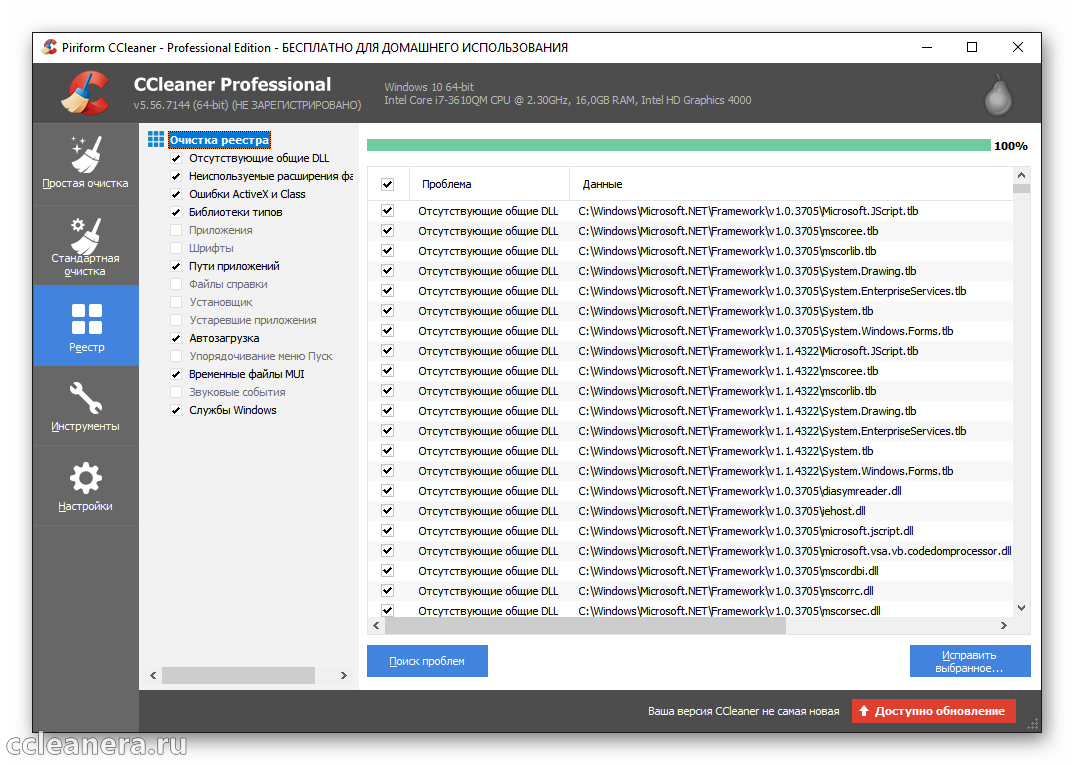The width and height of the screenshot is (1074, 765).
Task: Enable Устаревшие приложения checkbox
Action: 176,320
